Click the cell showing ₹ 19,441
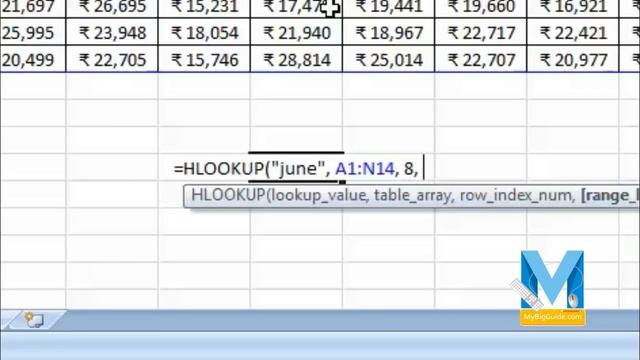This screenshot has height=360, width=640. click(389, 8)
